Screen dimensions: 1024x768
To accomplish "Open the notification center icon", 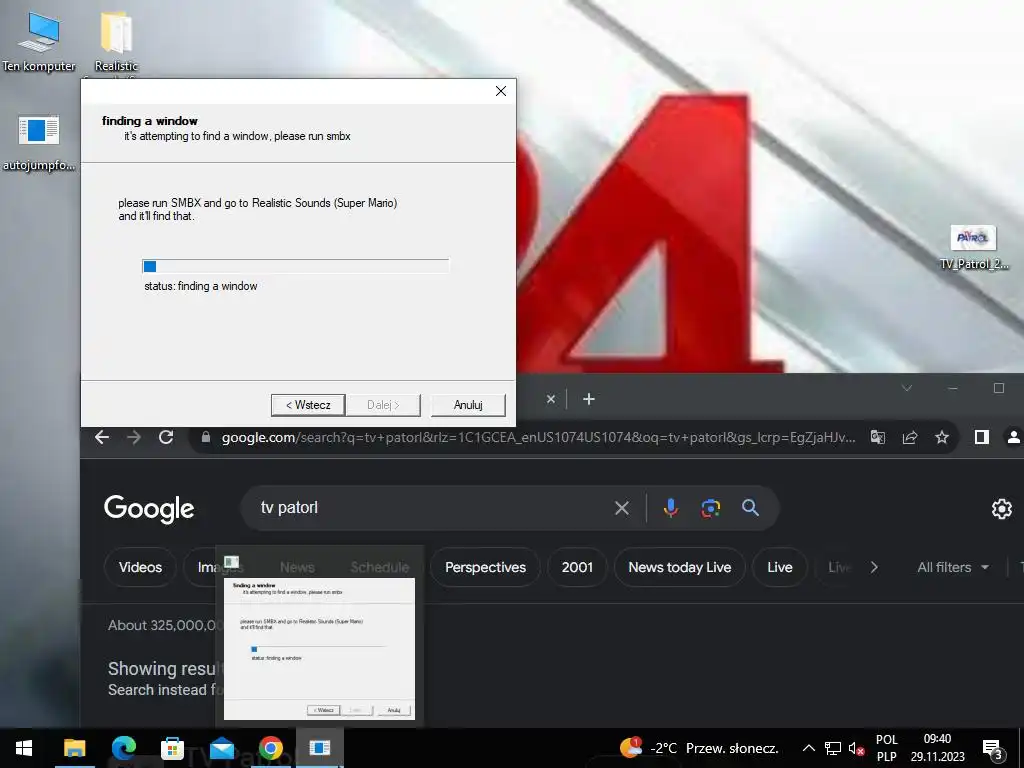I will tap(992, 748).
